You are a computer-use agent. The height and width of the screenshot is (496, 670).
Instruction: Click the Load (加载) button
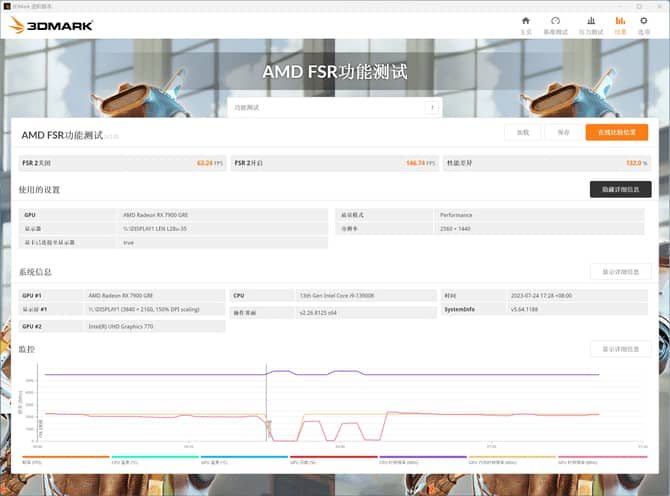(x=523, y=132)
